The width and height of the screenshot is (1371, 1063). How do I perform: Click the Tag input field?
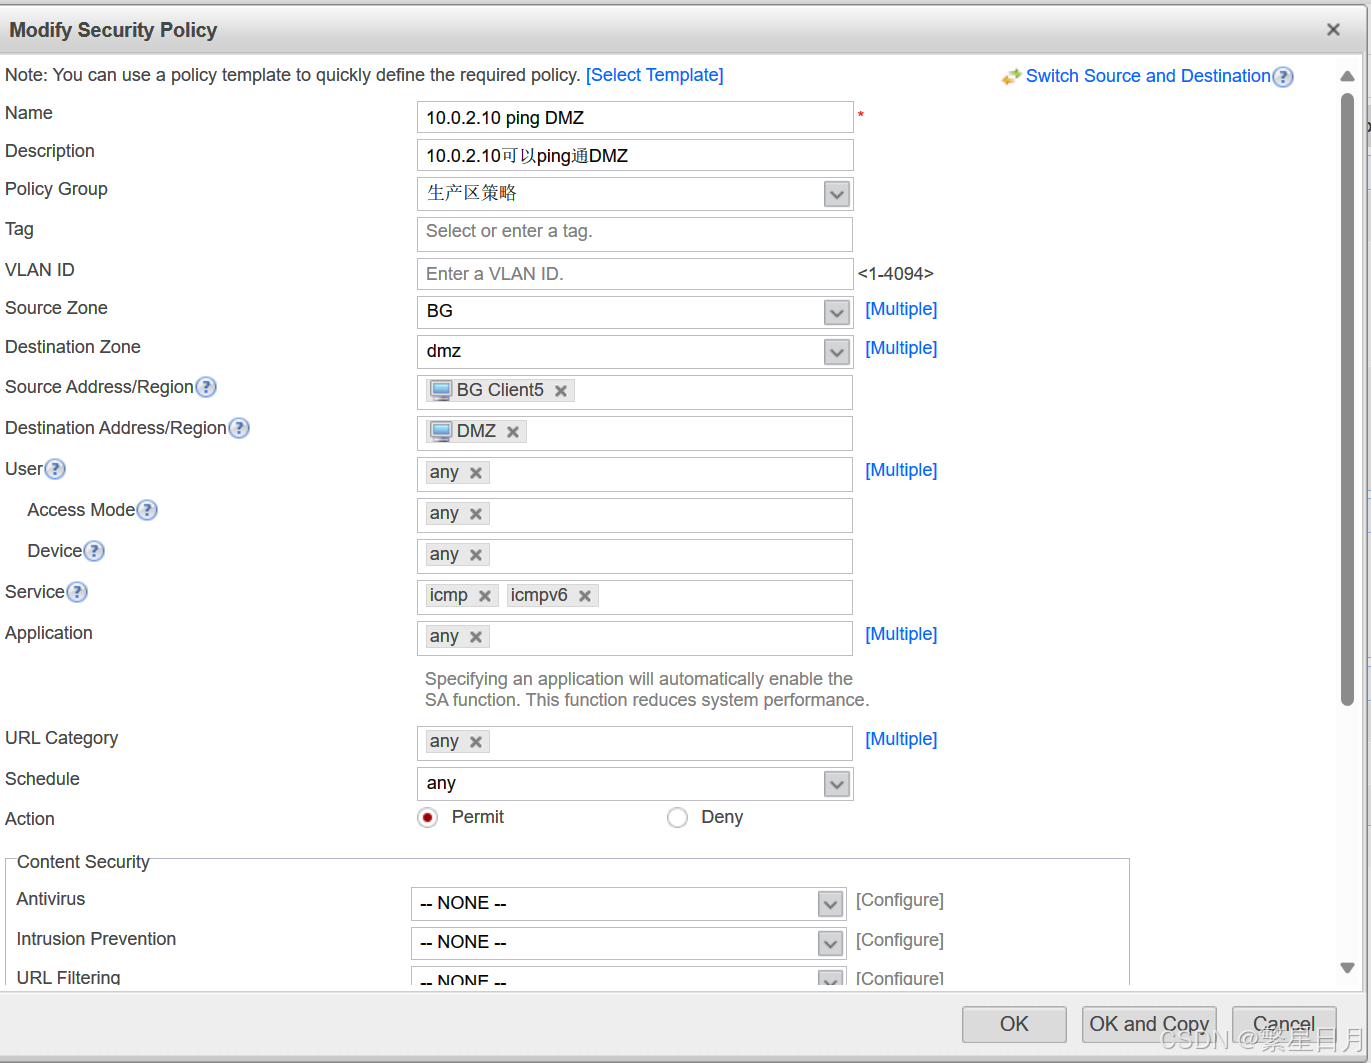point(635,234)
